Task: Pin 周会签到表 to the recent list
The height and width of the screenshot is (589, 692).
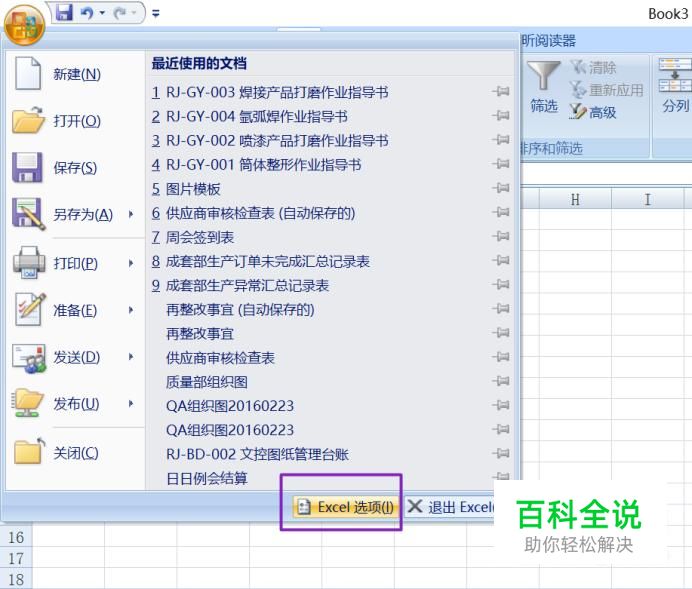Action: coord(501,236)
